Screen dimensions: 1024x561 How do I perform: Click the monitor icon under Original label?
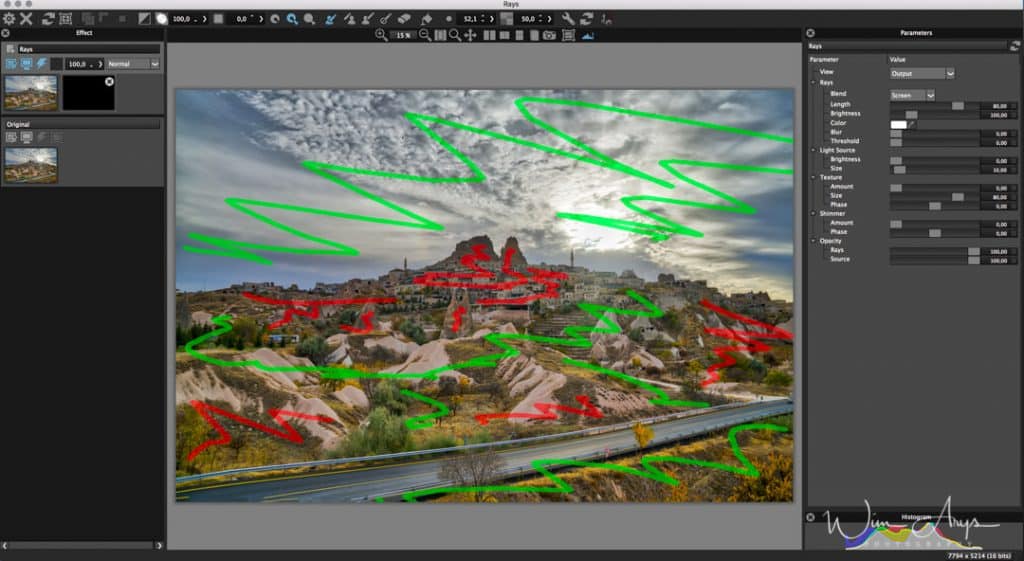26,137
